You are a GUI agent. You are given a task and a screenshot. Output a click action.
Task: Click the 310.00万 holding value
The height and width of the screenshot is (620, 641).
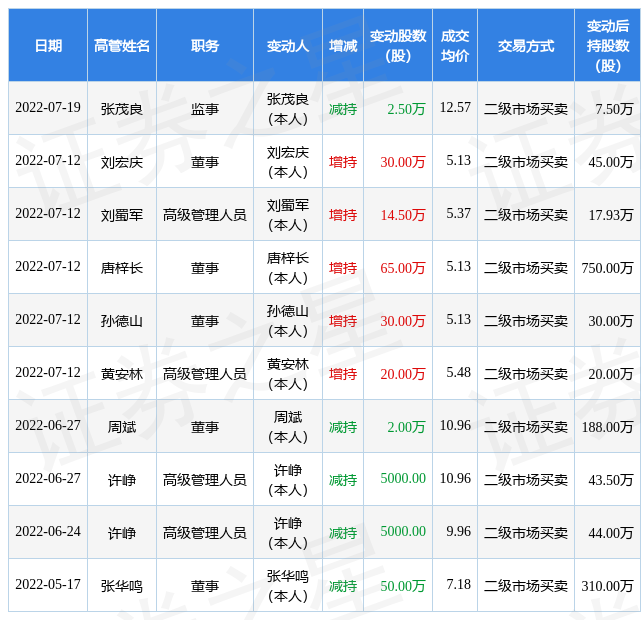click(607, 586)
